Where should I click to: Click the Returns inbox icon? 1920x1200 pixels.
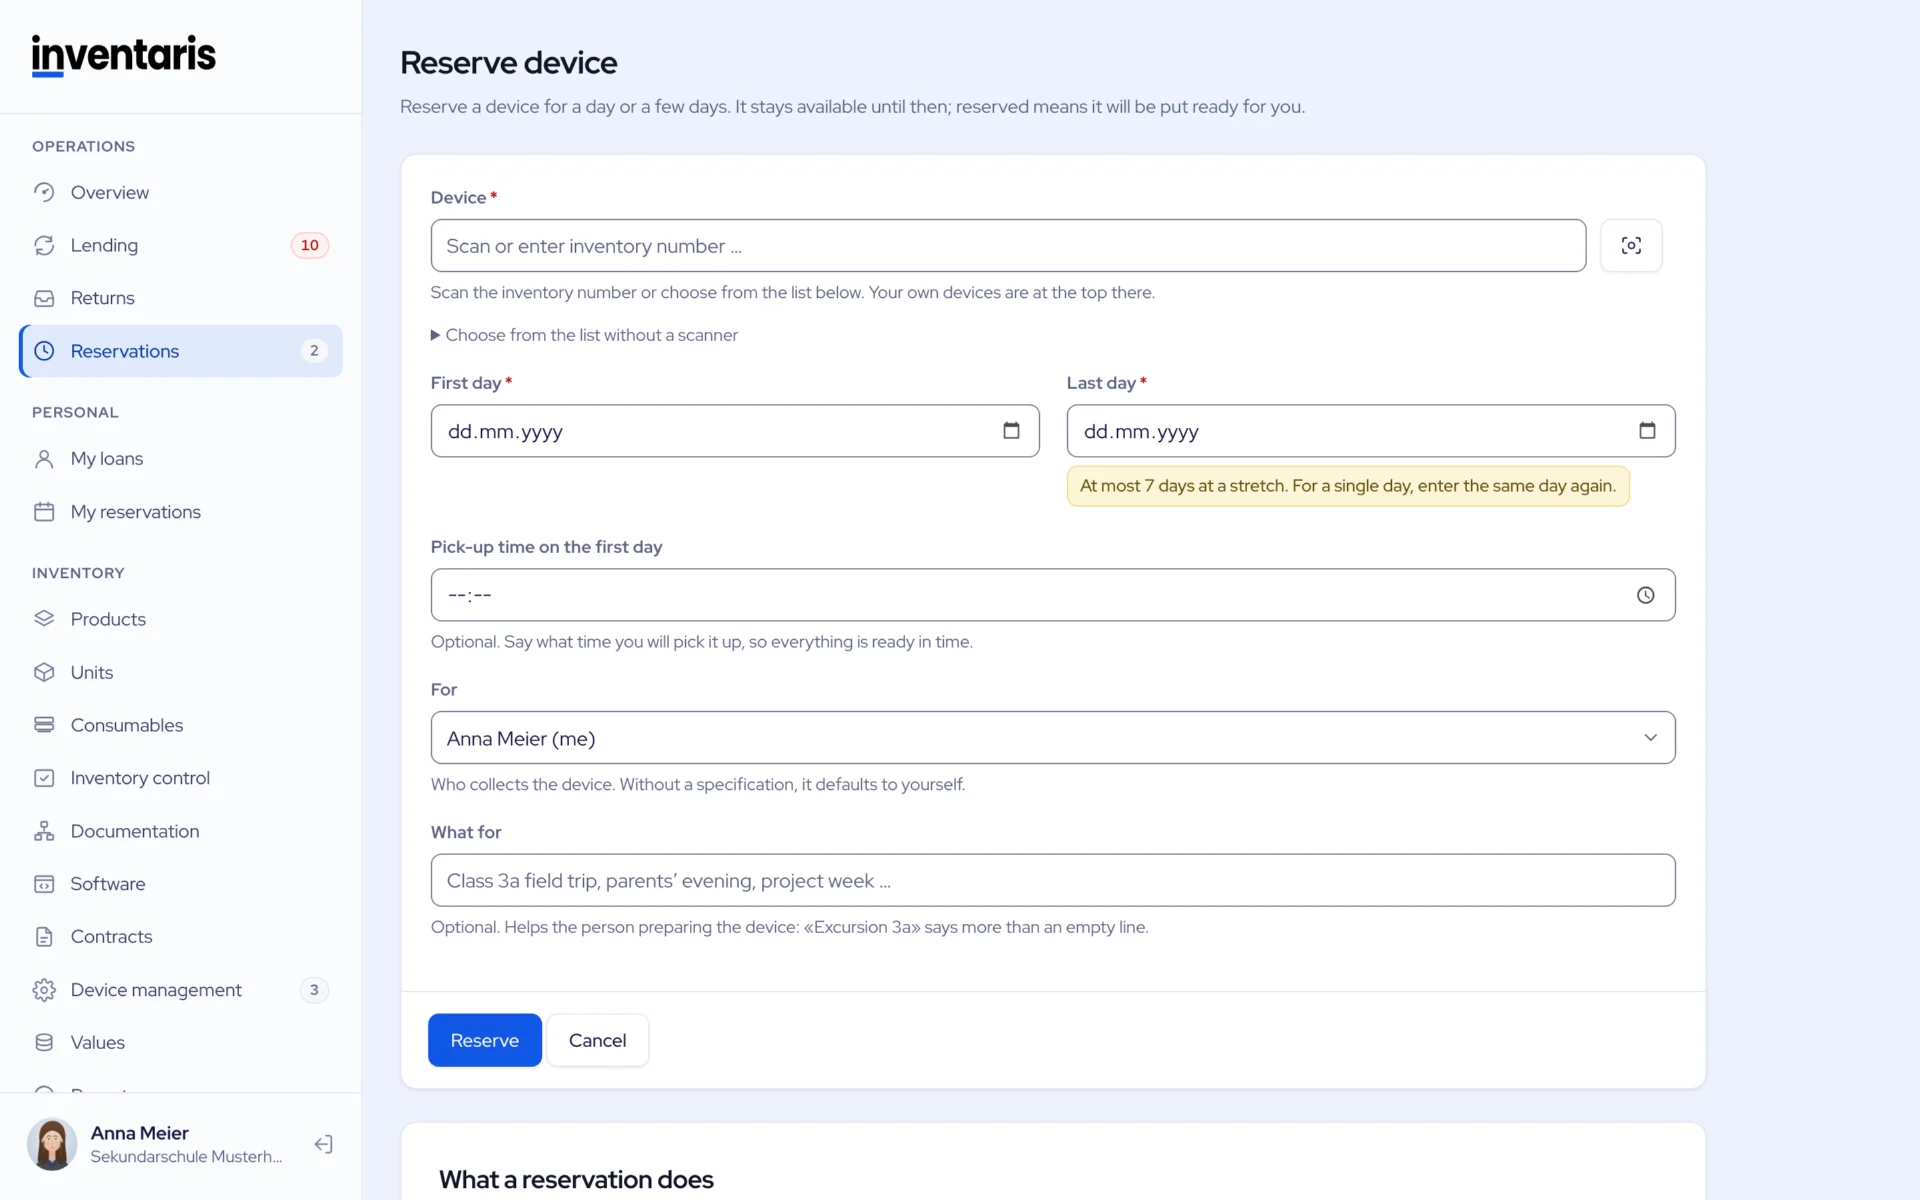pos(44,298)
